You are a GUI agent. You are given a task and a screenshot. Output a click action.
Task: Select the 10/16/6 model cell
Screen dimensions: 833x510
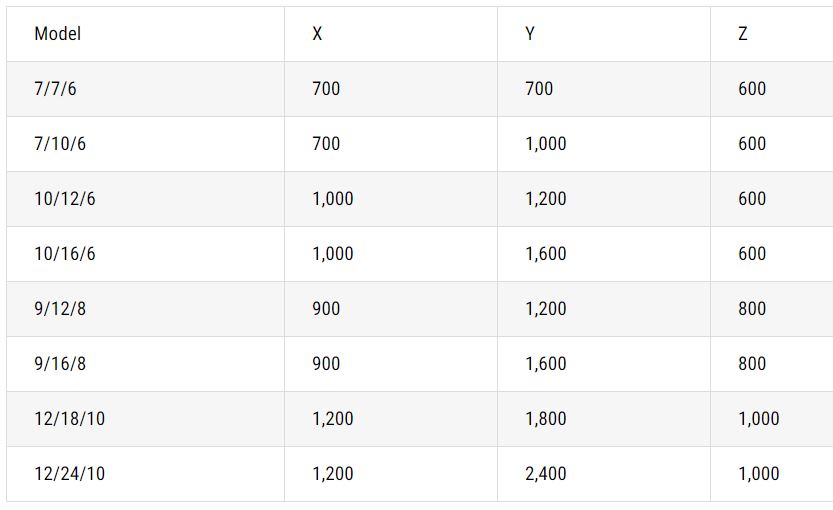tap(65, 254)
